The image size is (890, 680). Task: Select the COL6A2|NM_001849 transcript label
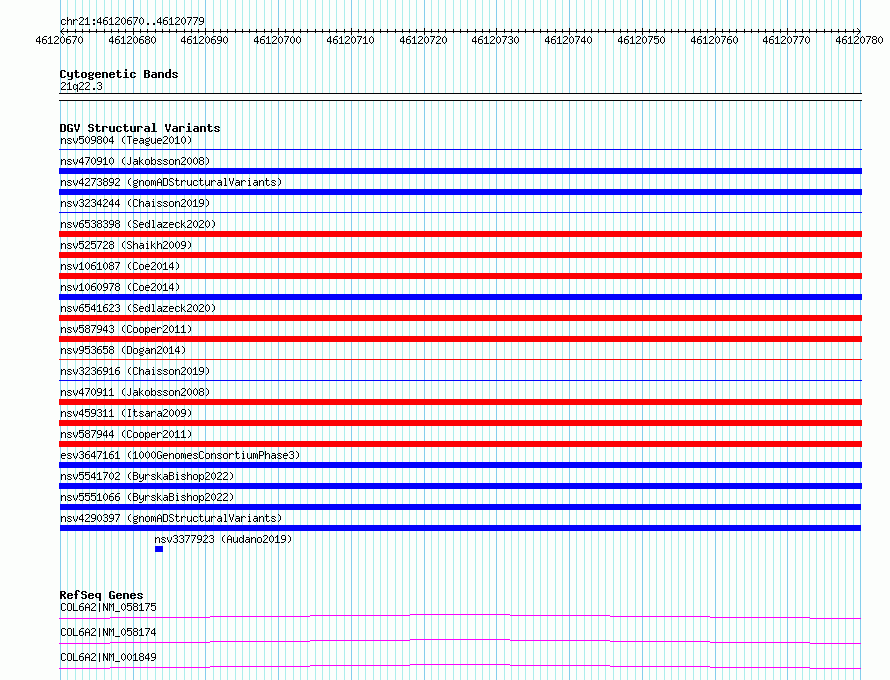pyautogui.click(x=108, y=657)
